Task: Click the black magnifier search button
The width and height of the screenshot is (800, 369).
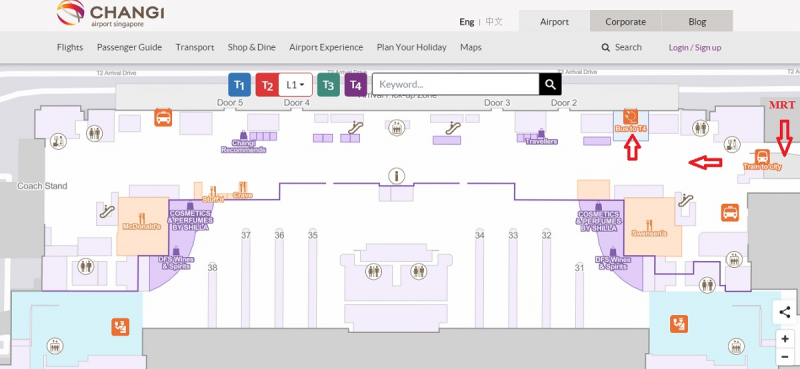Action: [x=550, y=84]
